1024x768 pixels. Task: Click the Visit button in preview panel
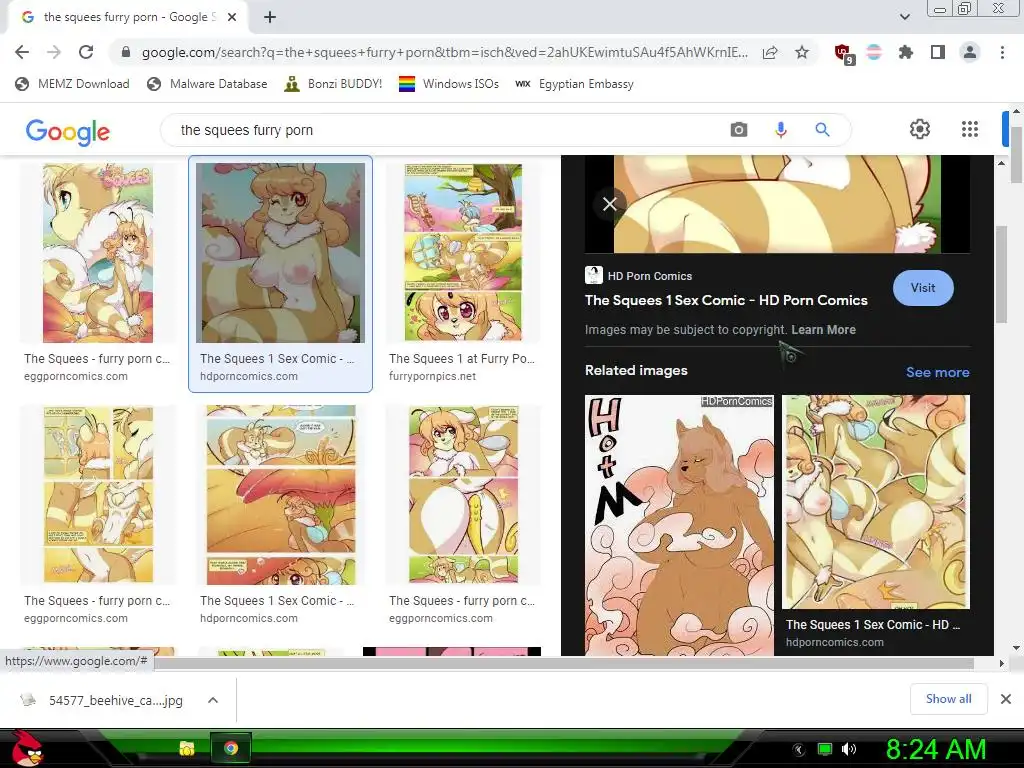923,288
